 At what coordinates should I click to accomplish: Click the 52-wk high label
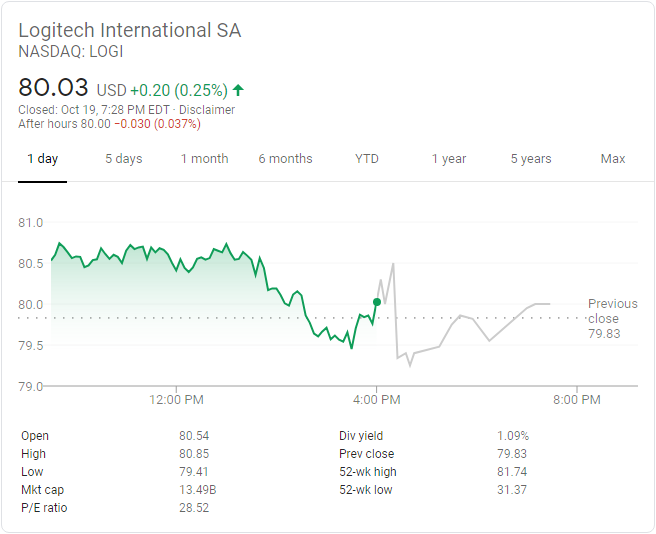368,472
